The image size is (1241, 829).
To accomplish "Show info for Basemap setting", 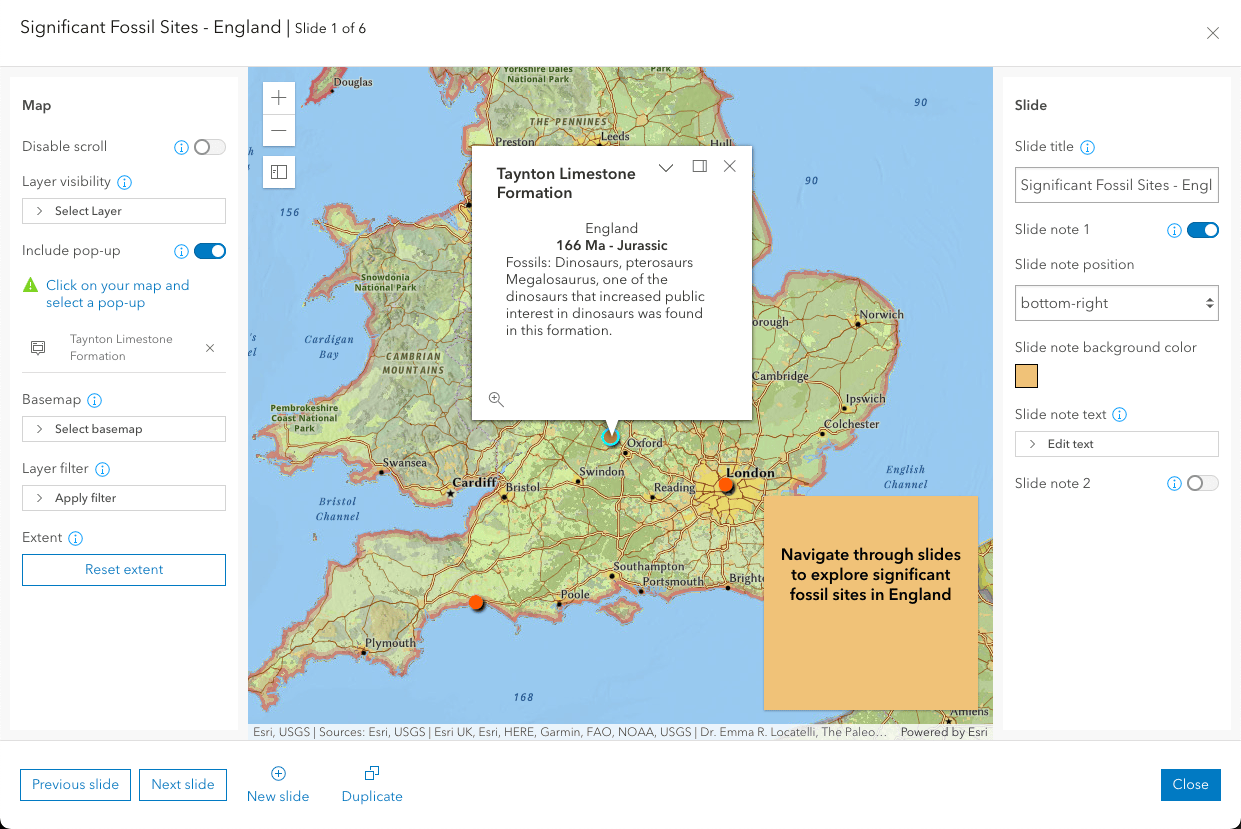I will click(95, 400).
